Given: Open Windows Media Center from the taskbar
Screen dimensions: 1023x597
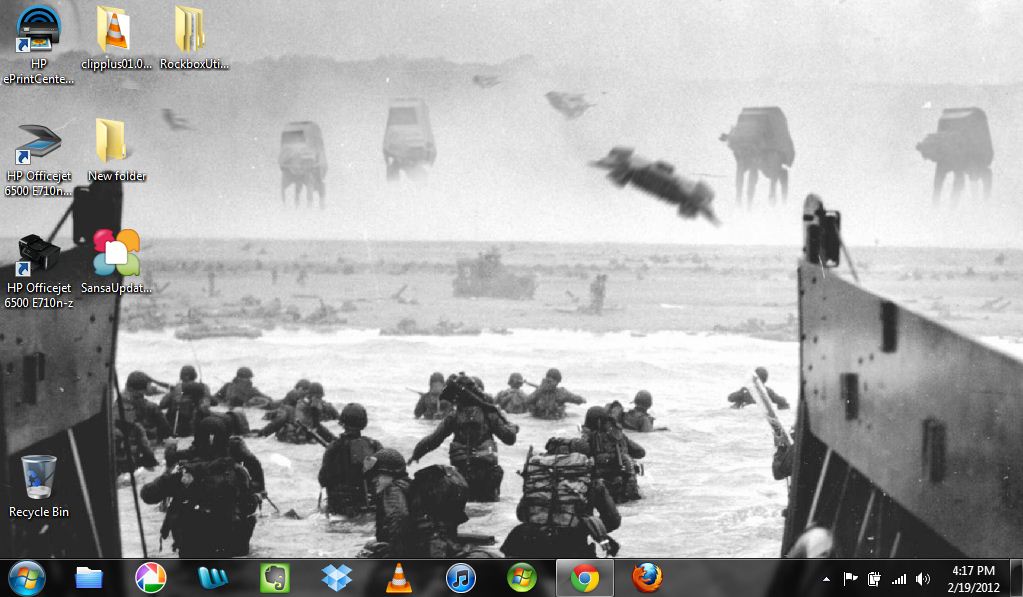Looking at the screenshot, I should pyautogui.click(x=522, y=578).
